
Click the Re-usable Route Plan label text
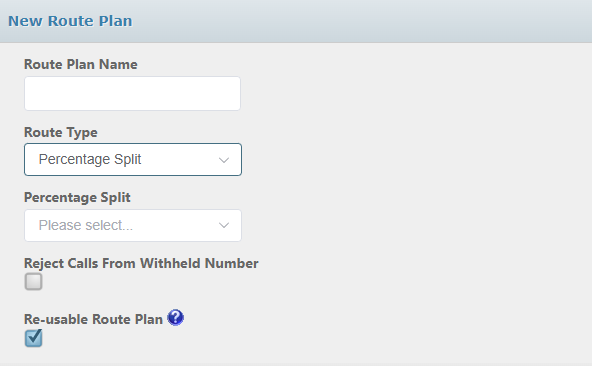pos(93,319)
